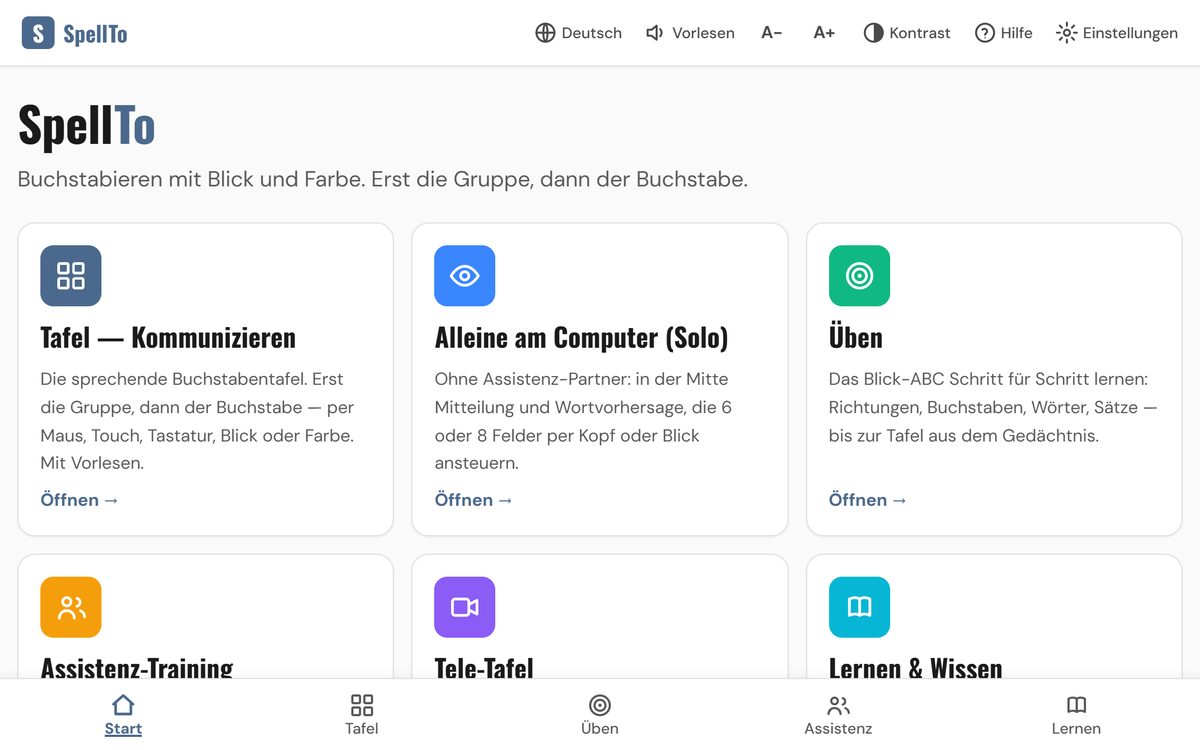This screenshot has height=750, width=1200.
Task: Select the Alleine am Computer (Solo) heading
Action: coord(582,337)
